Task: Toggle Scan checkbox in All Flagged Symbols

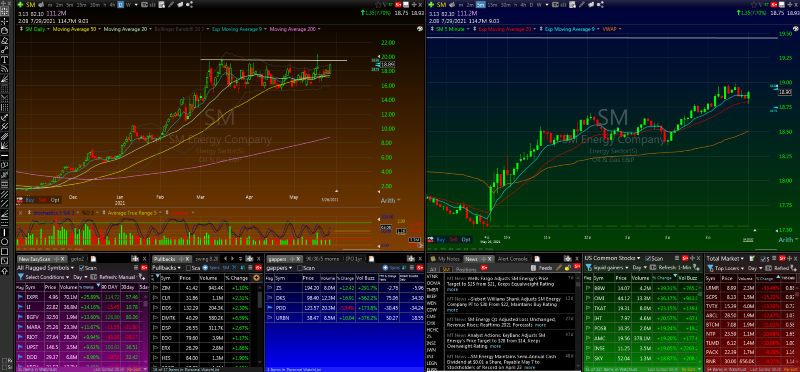Action: [82, 268]
